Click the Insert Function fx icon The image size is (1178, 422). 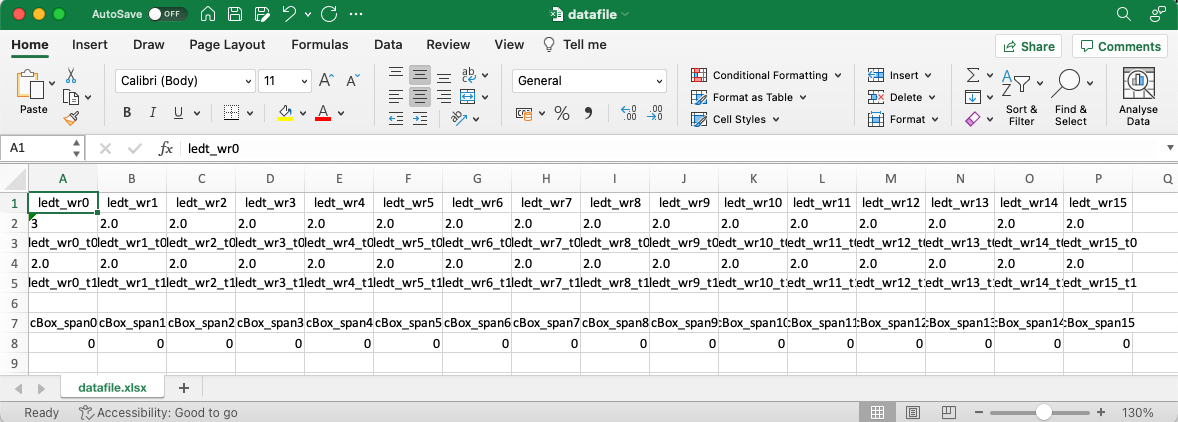165,149
